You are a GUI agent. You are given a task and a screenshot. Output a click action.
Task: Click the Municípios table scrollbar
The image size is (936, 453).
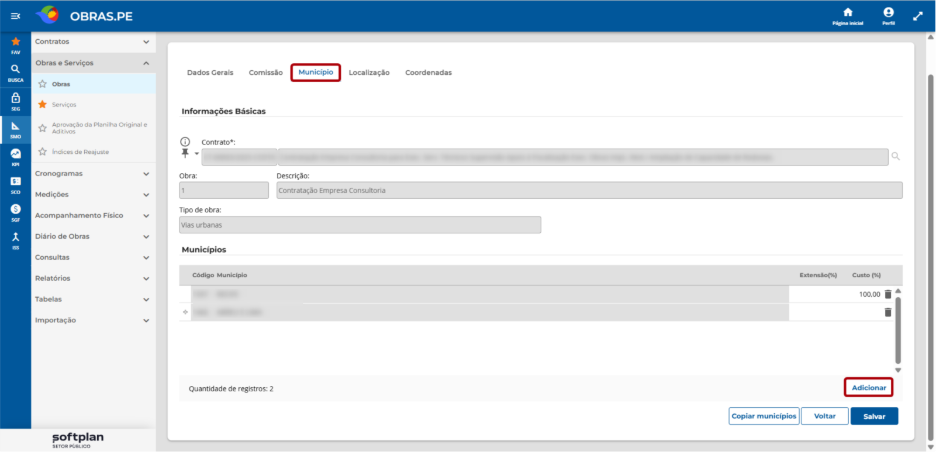click(x=898, y=330)
